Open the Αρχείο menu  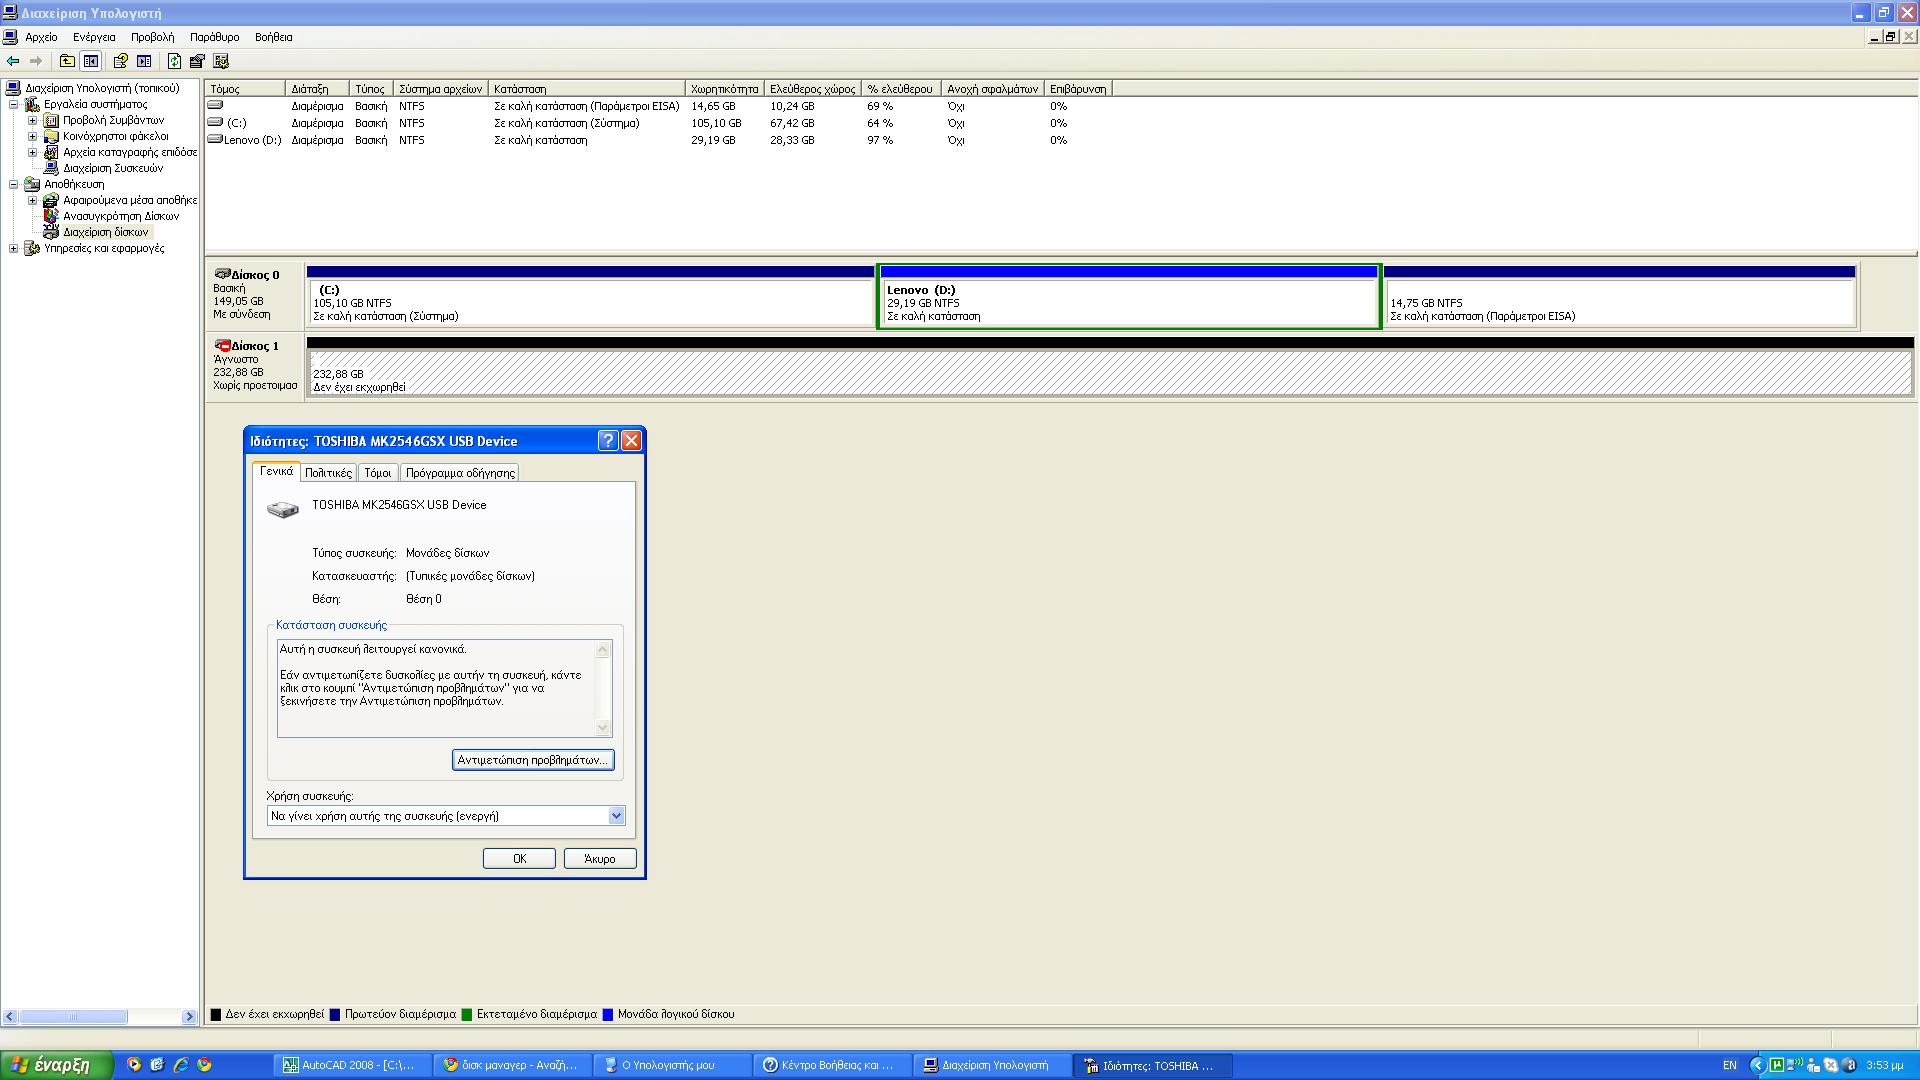click(41, 37)
